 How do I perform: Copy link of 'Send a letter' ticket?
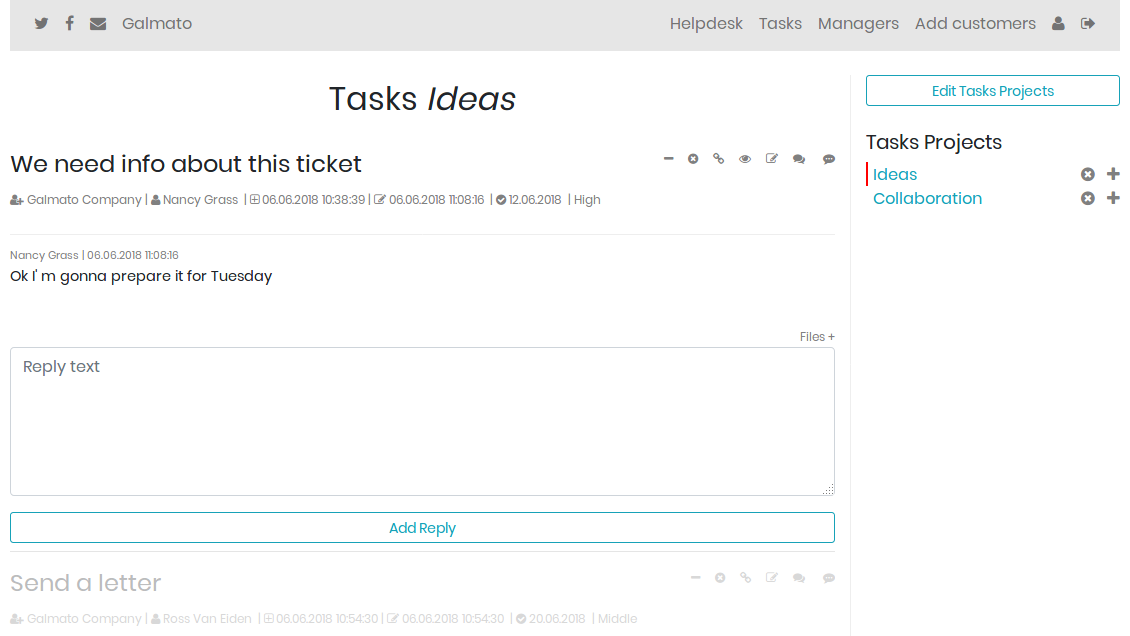tap(745, 578)
